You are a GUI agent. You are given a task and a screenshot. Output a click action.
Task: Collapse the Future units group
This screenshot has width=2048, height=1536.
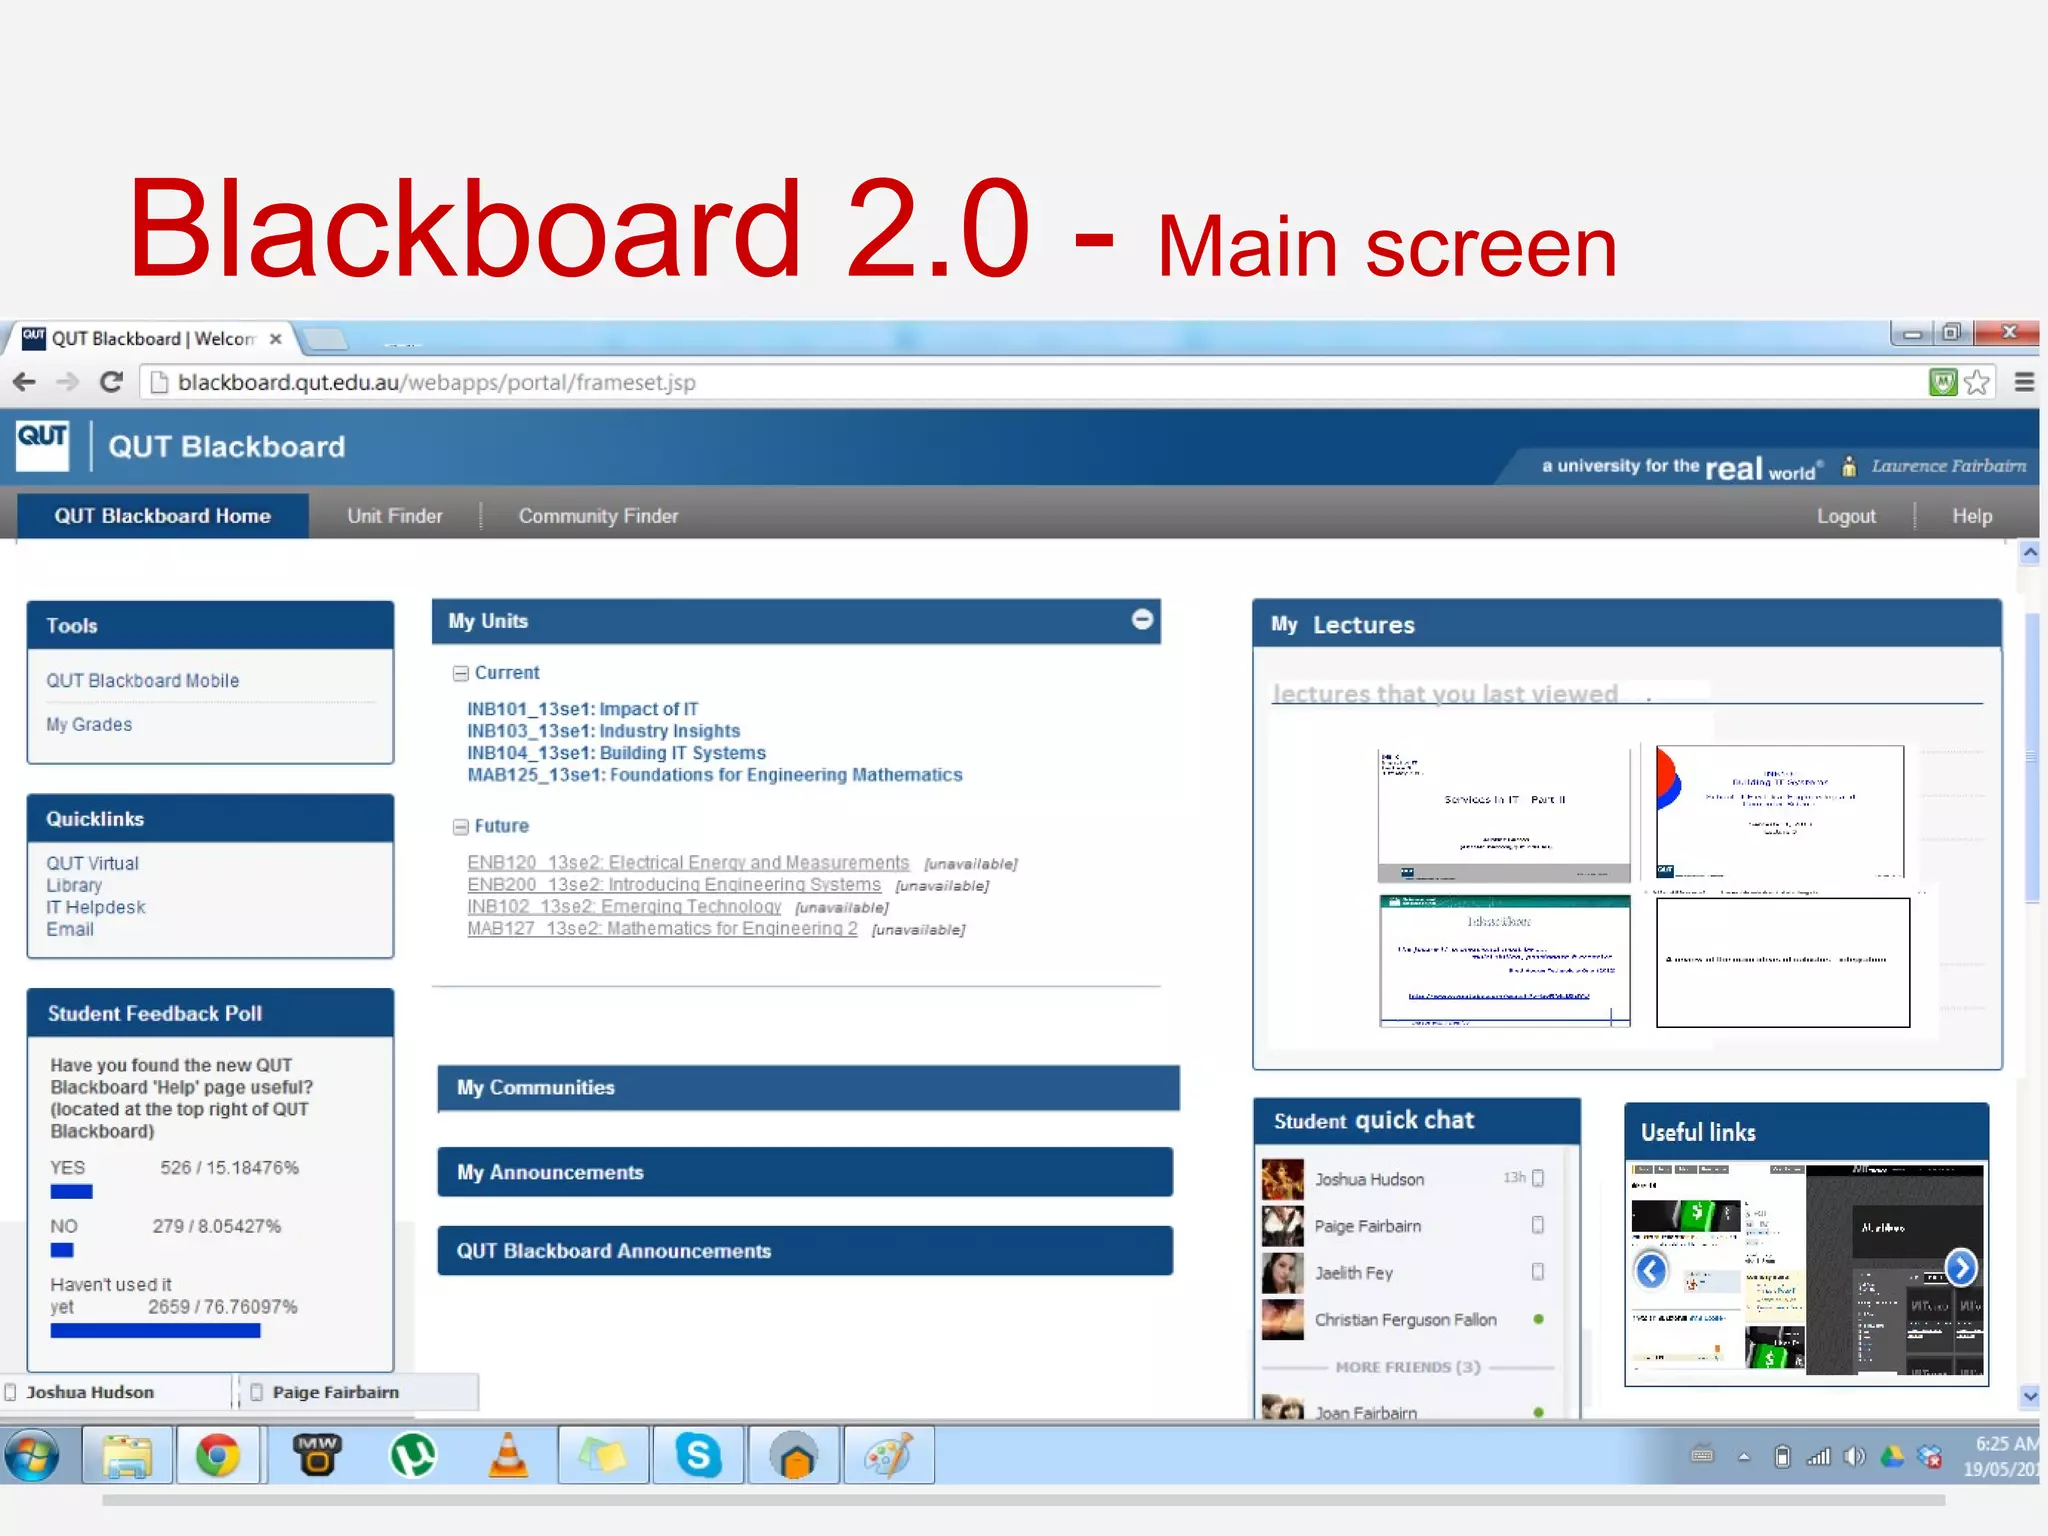(x=461, y=826)
